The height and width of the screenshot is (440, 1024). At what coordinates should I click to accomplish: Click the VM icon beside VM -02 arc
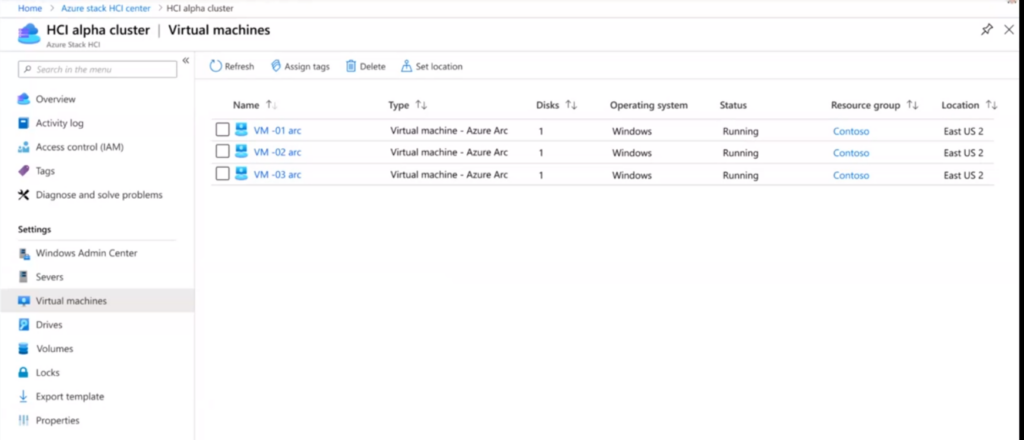[x=241, y=152]
